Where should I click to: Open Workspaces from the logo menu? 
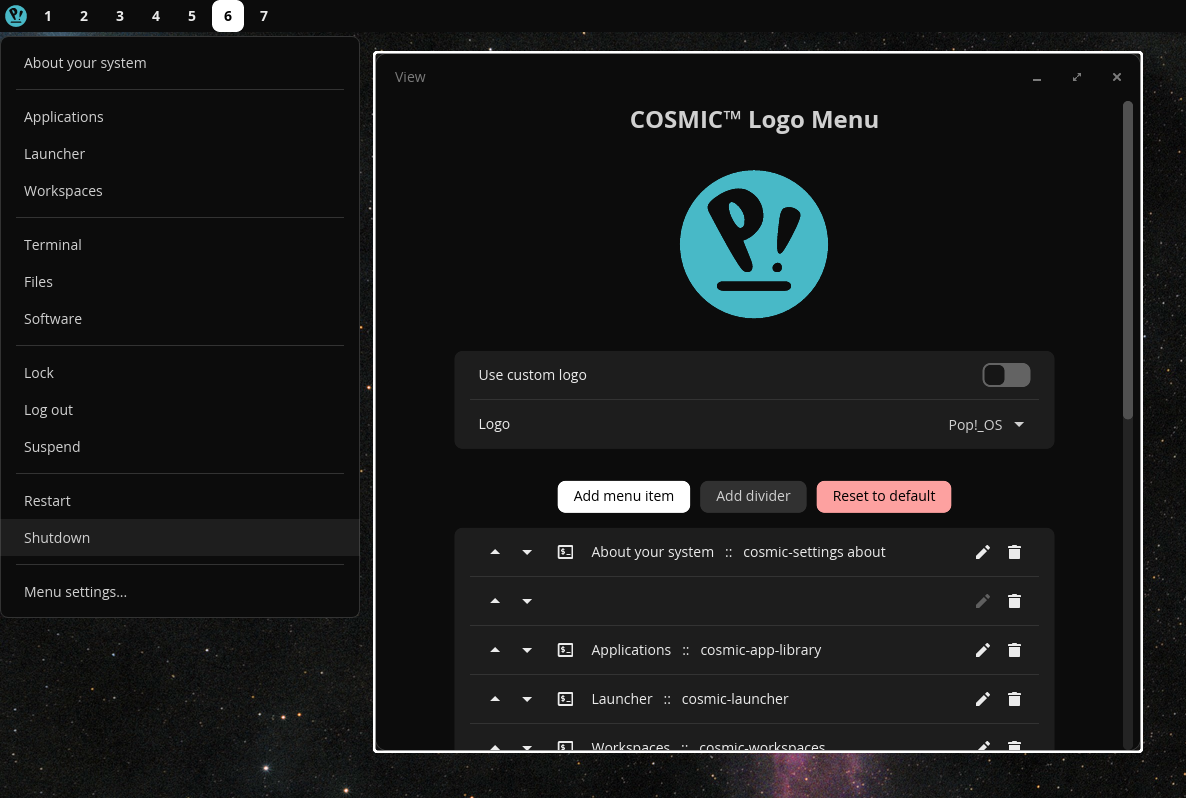coord(180,191)
